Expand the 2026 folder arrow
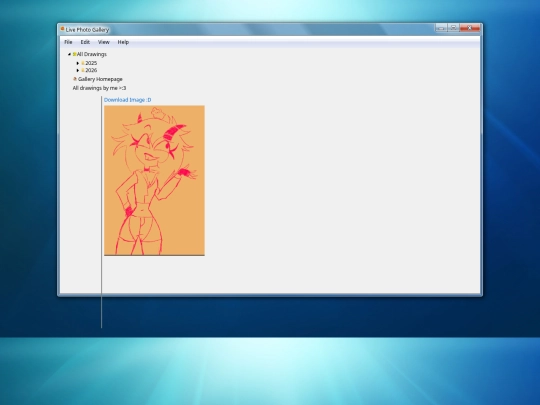The image size is (540, 405). point(78,70)
